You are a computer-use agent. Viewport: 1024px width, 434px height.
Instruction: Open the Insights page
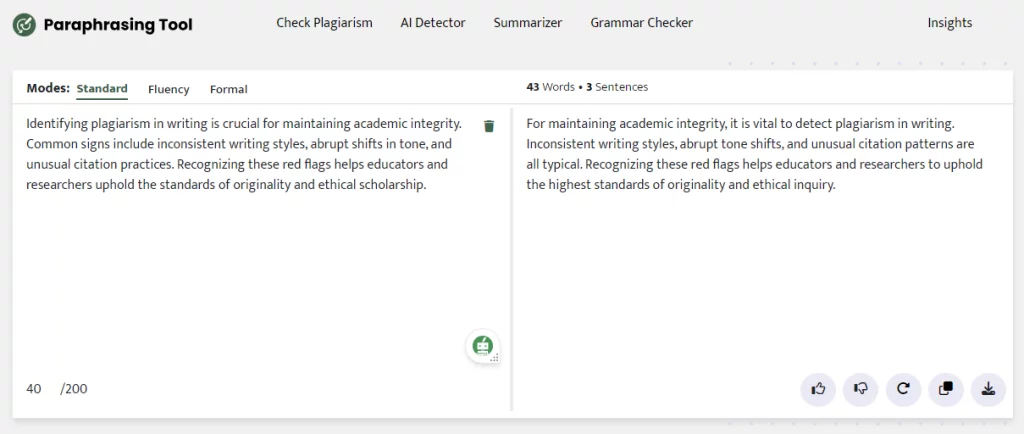point(949,23)
